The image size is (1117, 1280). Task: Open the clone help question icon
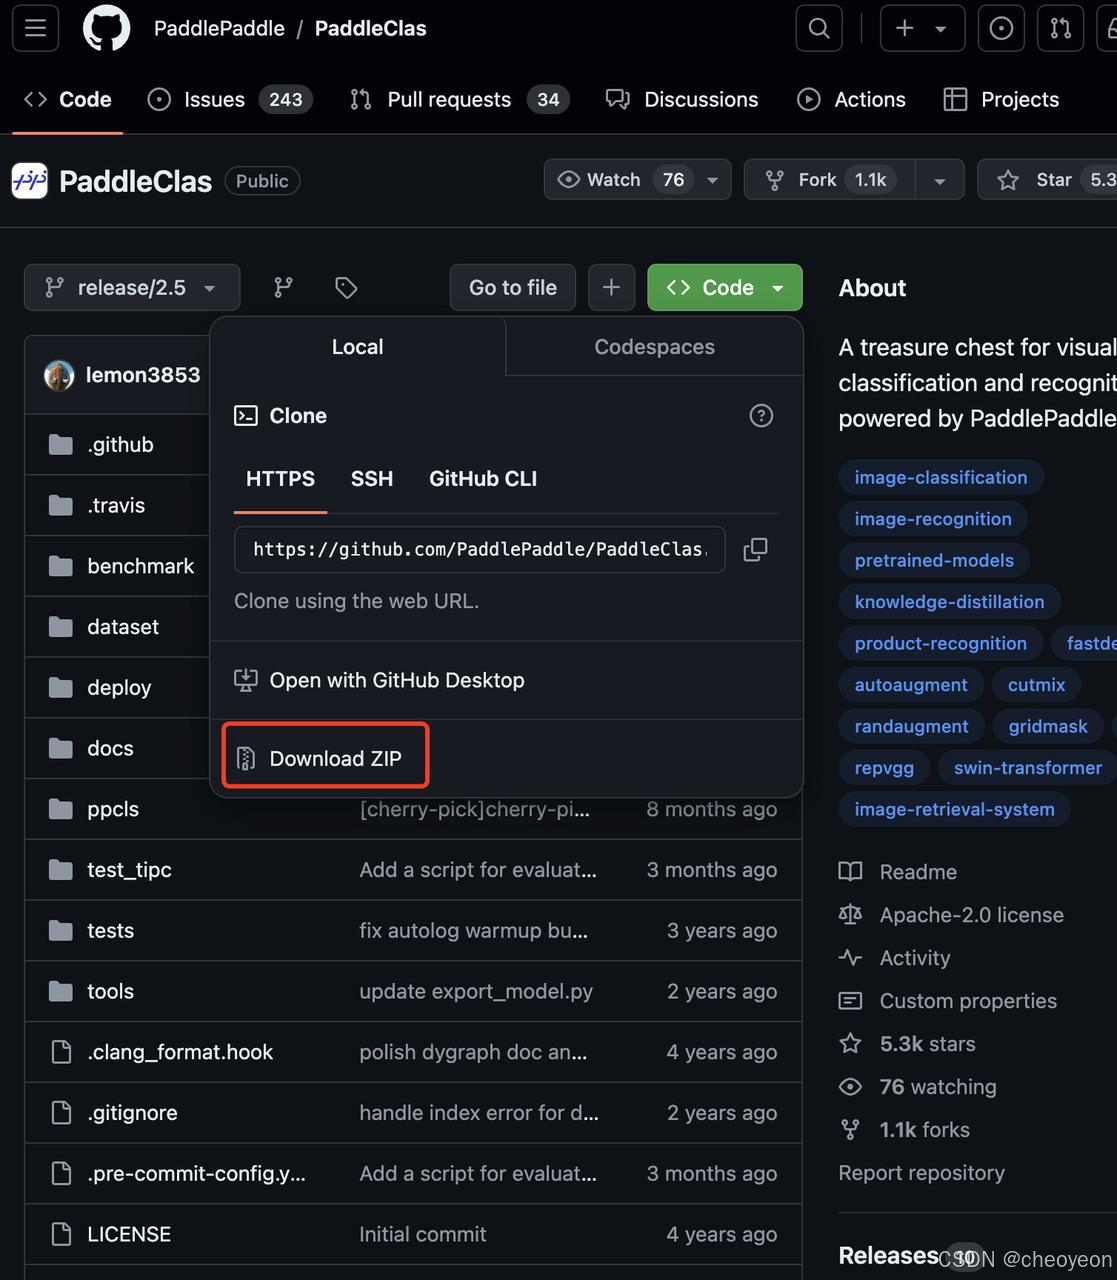(761, 416)
